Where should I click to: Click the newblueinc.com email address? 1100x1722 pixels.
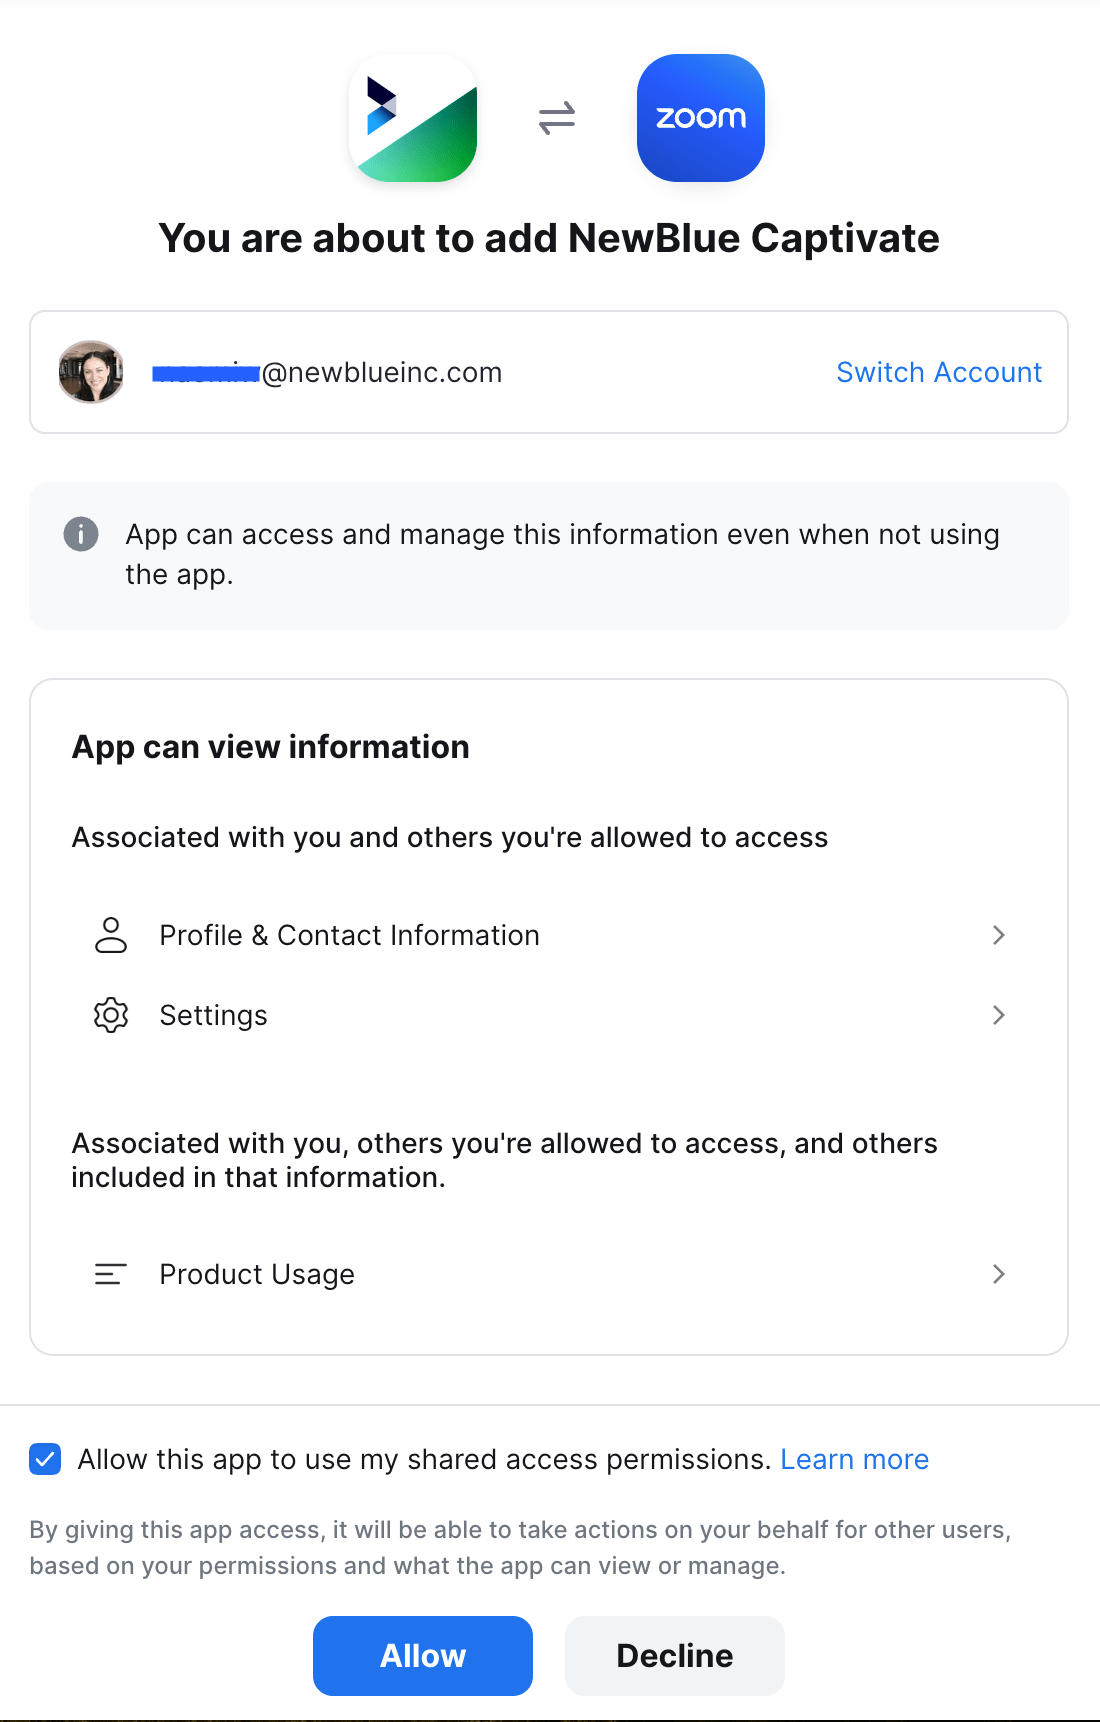tap(327, 372)
